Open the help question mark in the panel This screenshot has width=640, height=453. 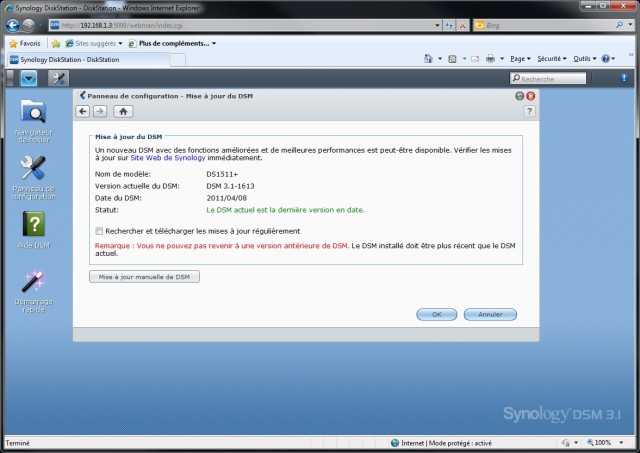[529, 111]
